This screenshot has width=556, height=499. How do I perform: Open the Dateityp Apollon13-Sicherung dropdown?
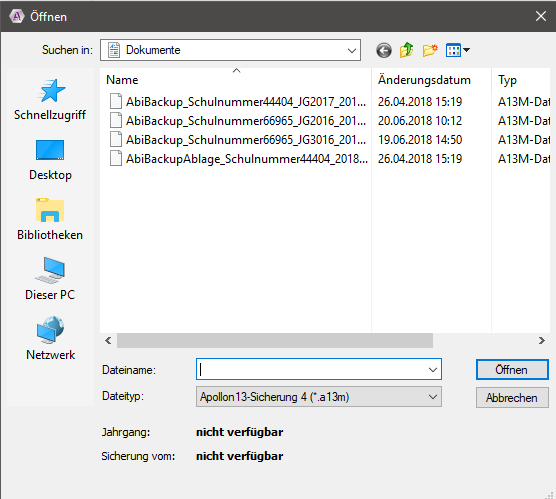pos(319,397)
